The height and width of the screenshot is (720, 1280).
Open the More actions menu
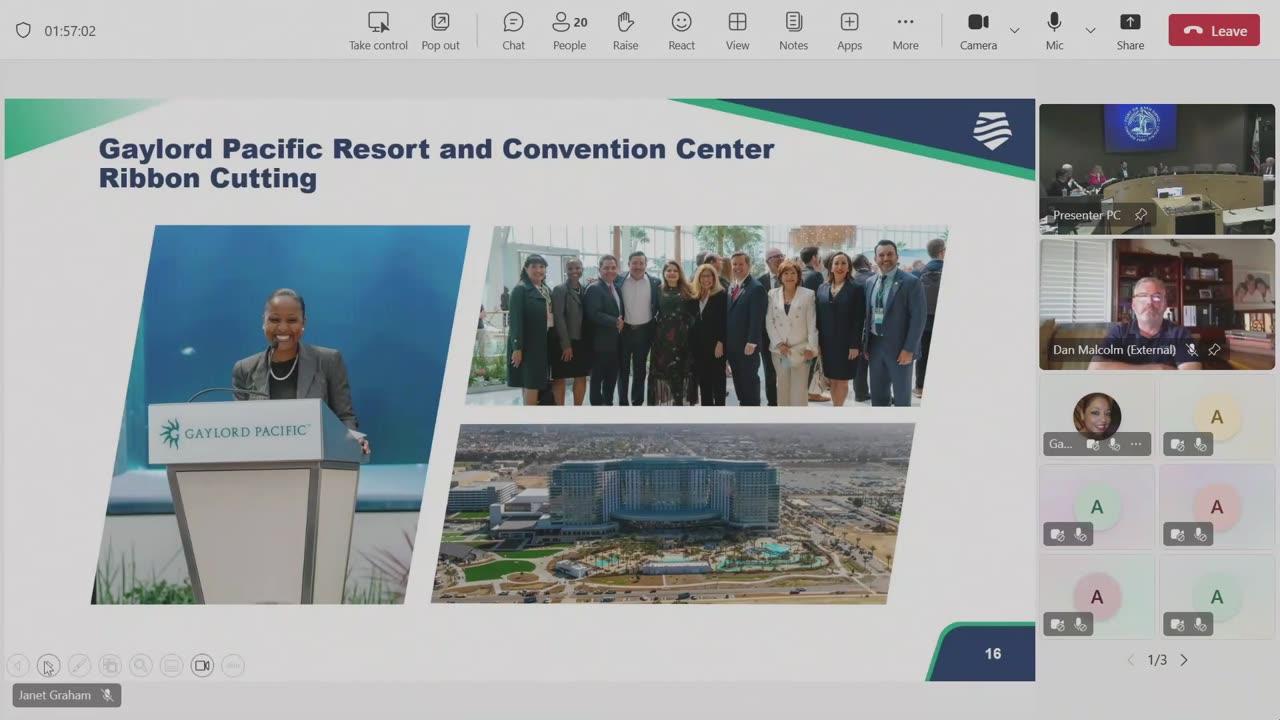pyautogui.click(x=905, y=31)
